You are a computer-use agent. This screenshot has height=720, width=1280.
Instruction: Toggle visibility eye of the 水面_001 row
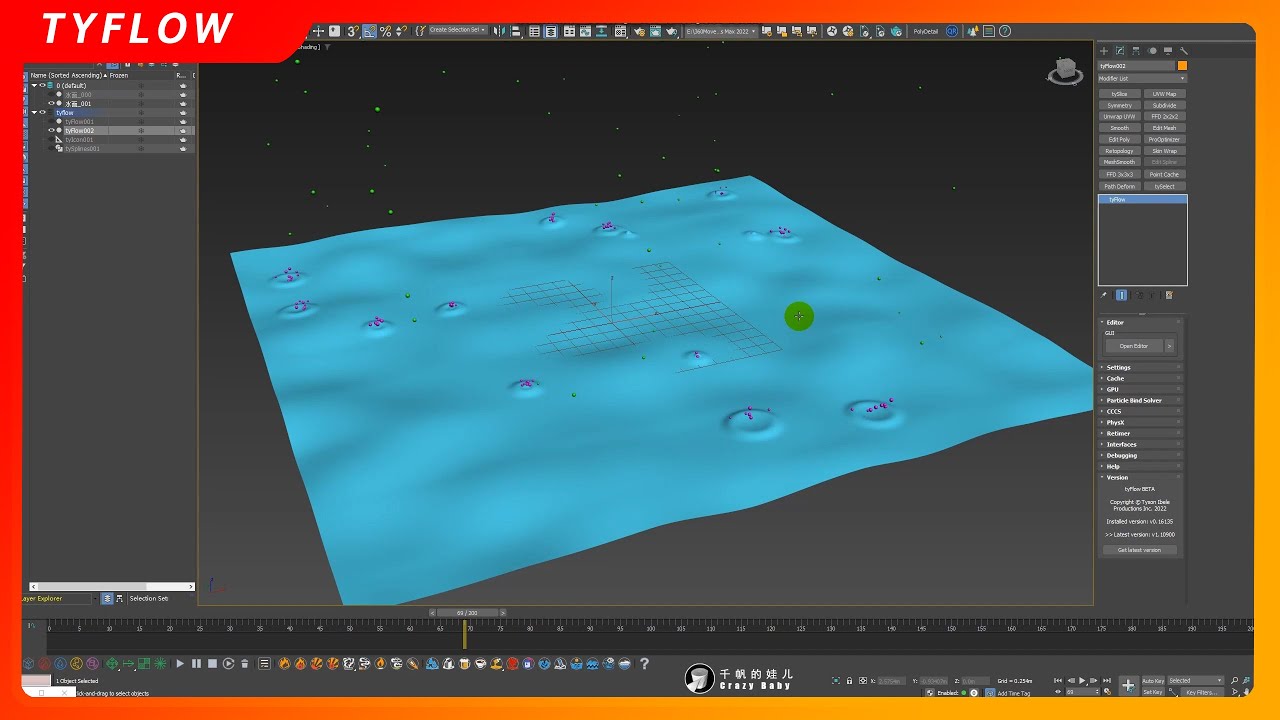coord(51,103)
